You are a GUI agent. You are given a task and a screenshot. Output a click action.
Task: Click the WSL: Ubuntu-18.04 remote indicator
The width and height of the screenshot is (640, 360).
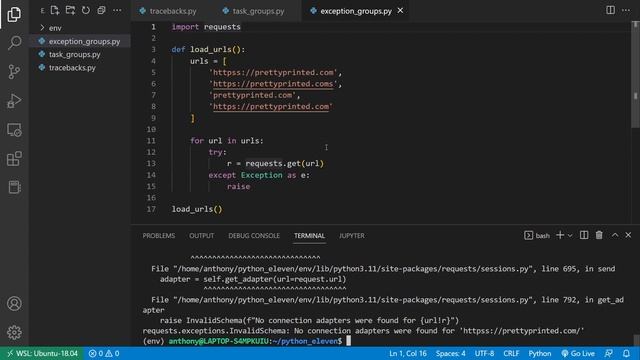pyautogui.click(x=42, y=353)
